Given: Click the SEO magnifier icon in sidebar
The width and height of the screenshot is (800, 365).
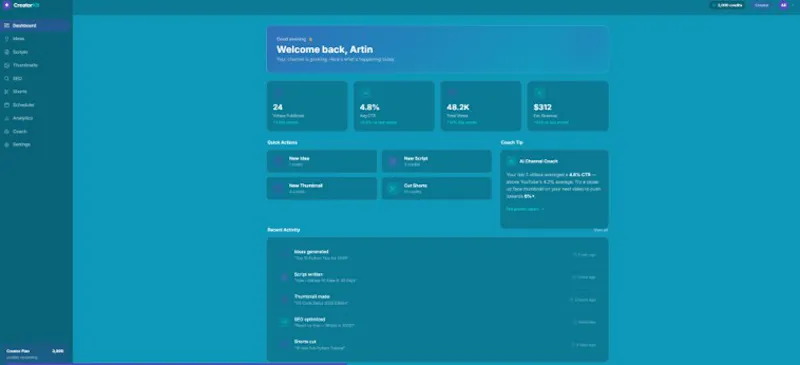Looking at the screenshot, I should 7,79.
